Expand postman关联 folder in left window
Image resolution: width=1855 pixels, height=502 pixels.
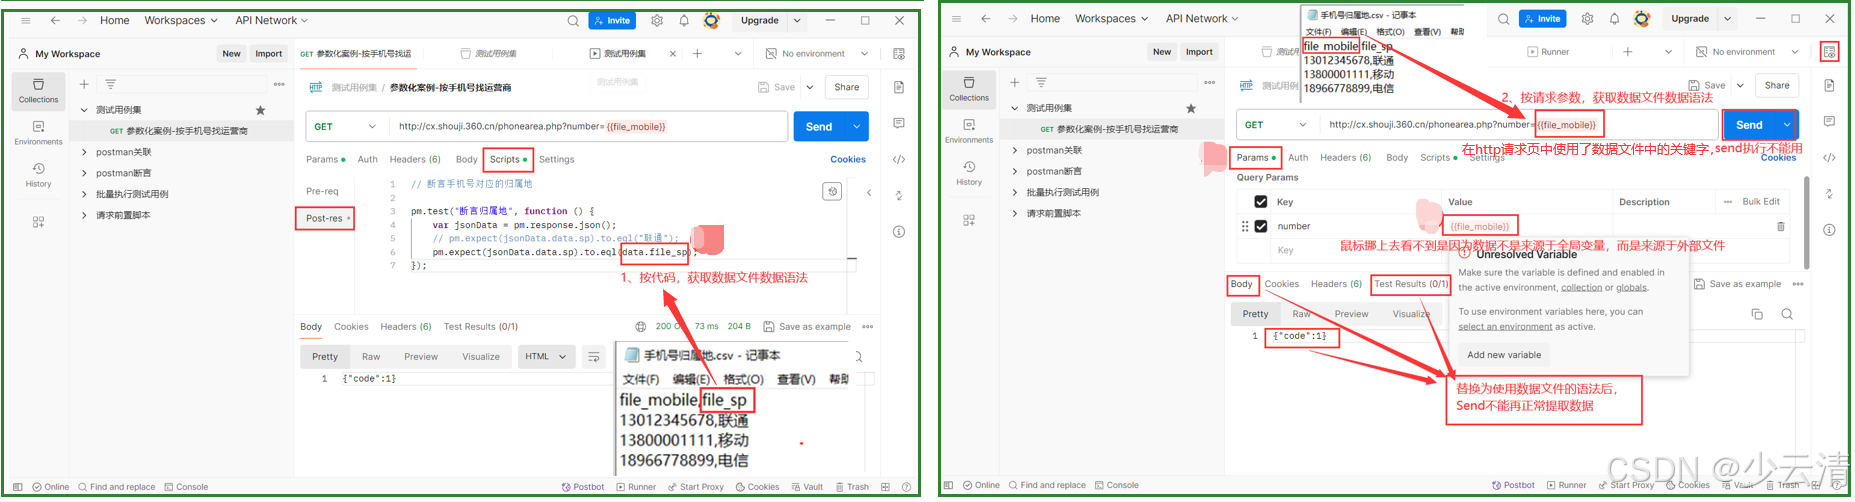click(x=84, y=152)
